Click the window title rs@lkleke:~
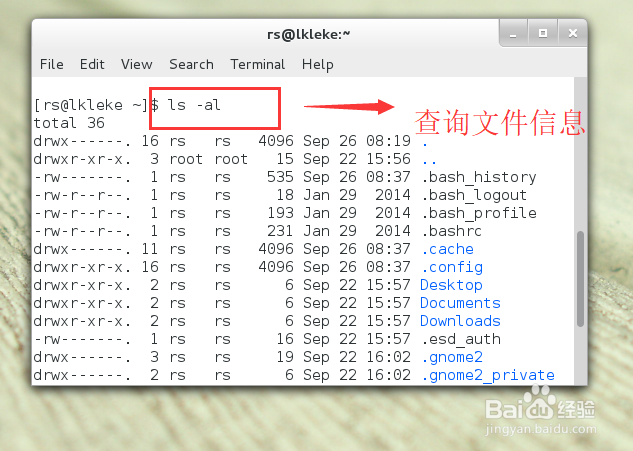Image resolution: width=633 pixels, height=451 pixels. pyautogui.click(x=308, y=34)
